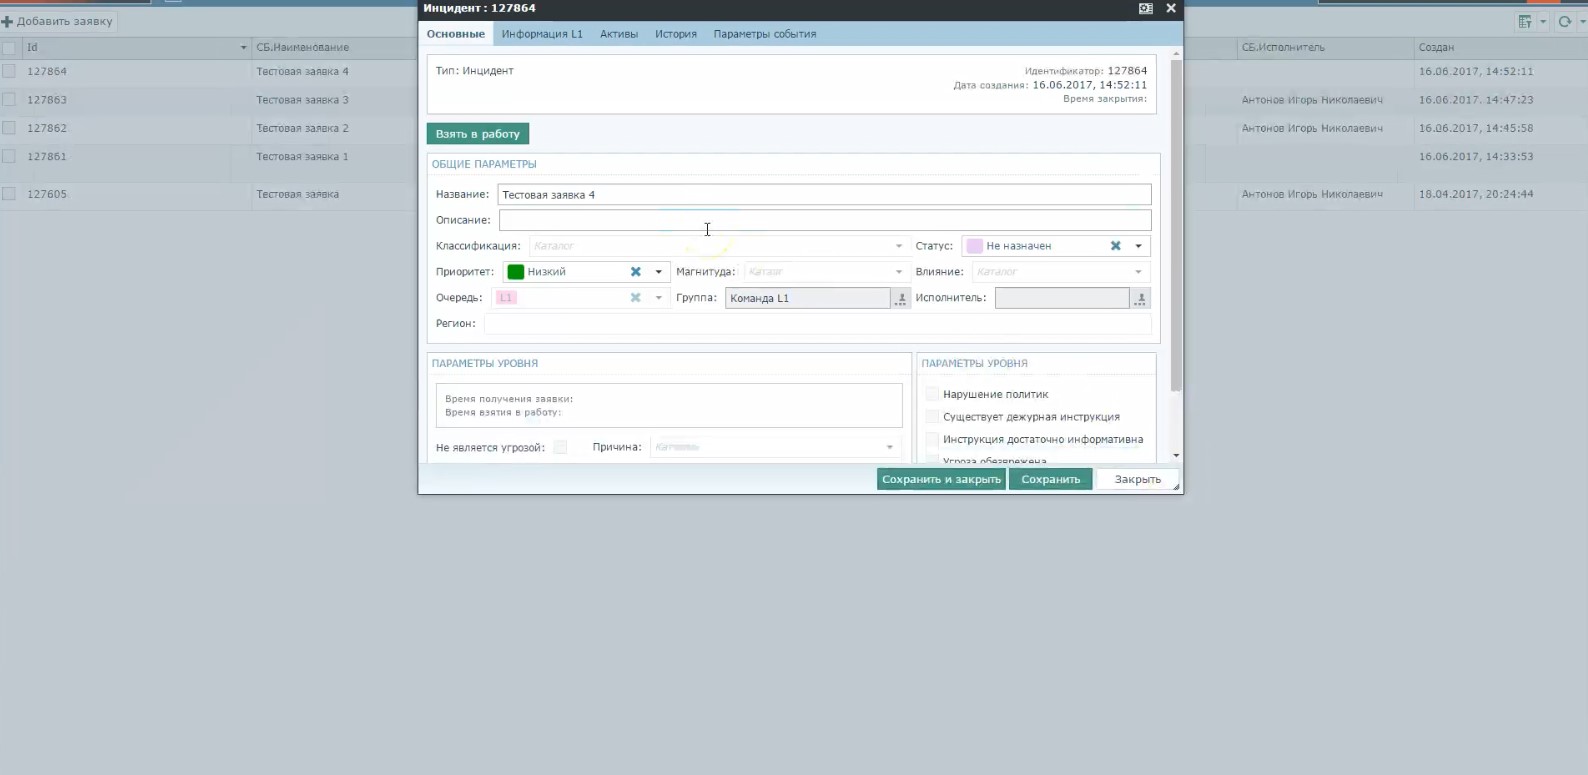Click the table column filter icon

point(1525,22)
